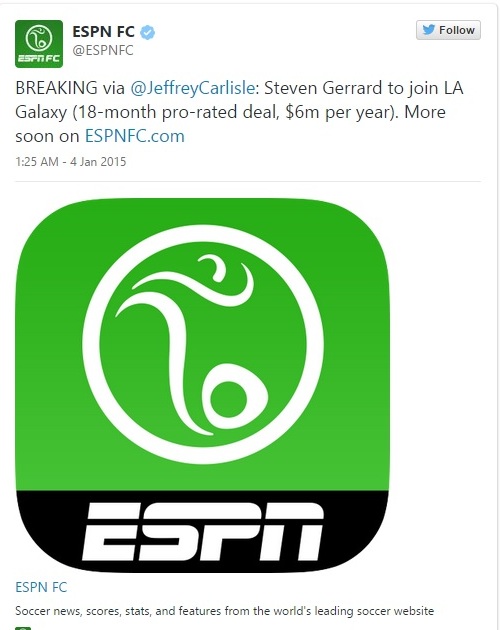The height and width of the screenshot is (630, 500).
Task: Open the ESPN FC card title link
Action: coord(41,587)
